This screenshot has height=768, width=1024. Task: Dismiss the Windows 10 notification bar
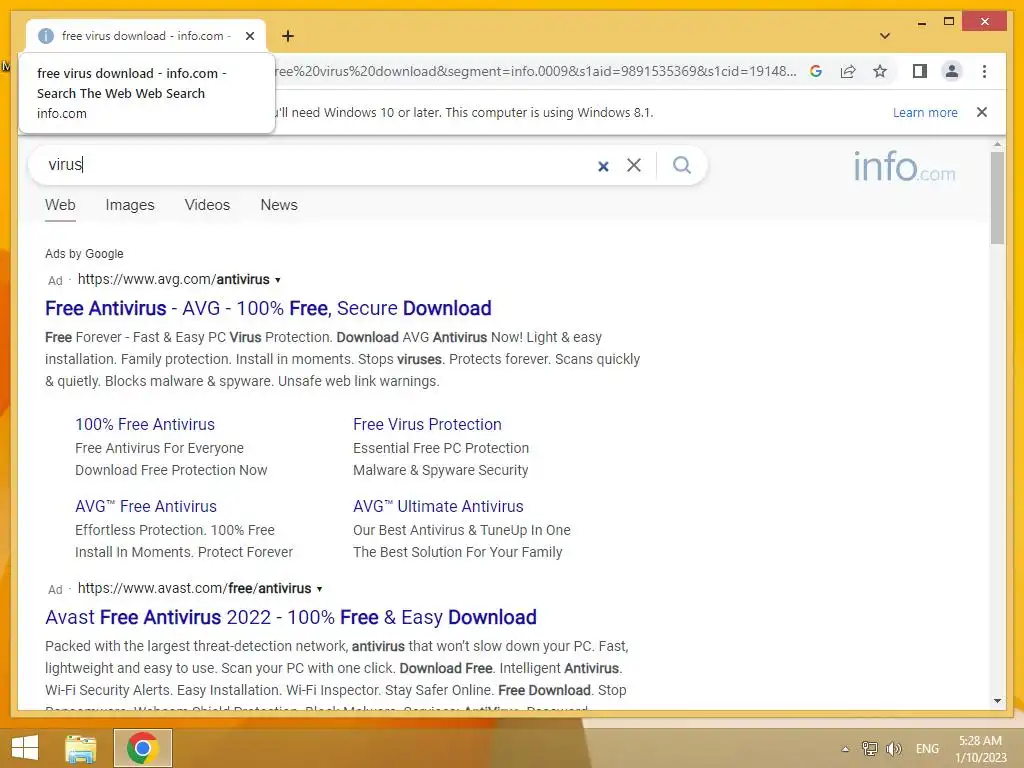click(x=982, y=112)
